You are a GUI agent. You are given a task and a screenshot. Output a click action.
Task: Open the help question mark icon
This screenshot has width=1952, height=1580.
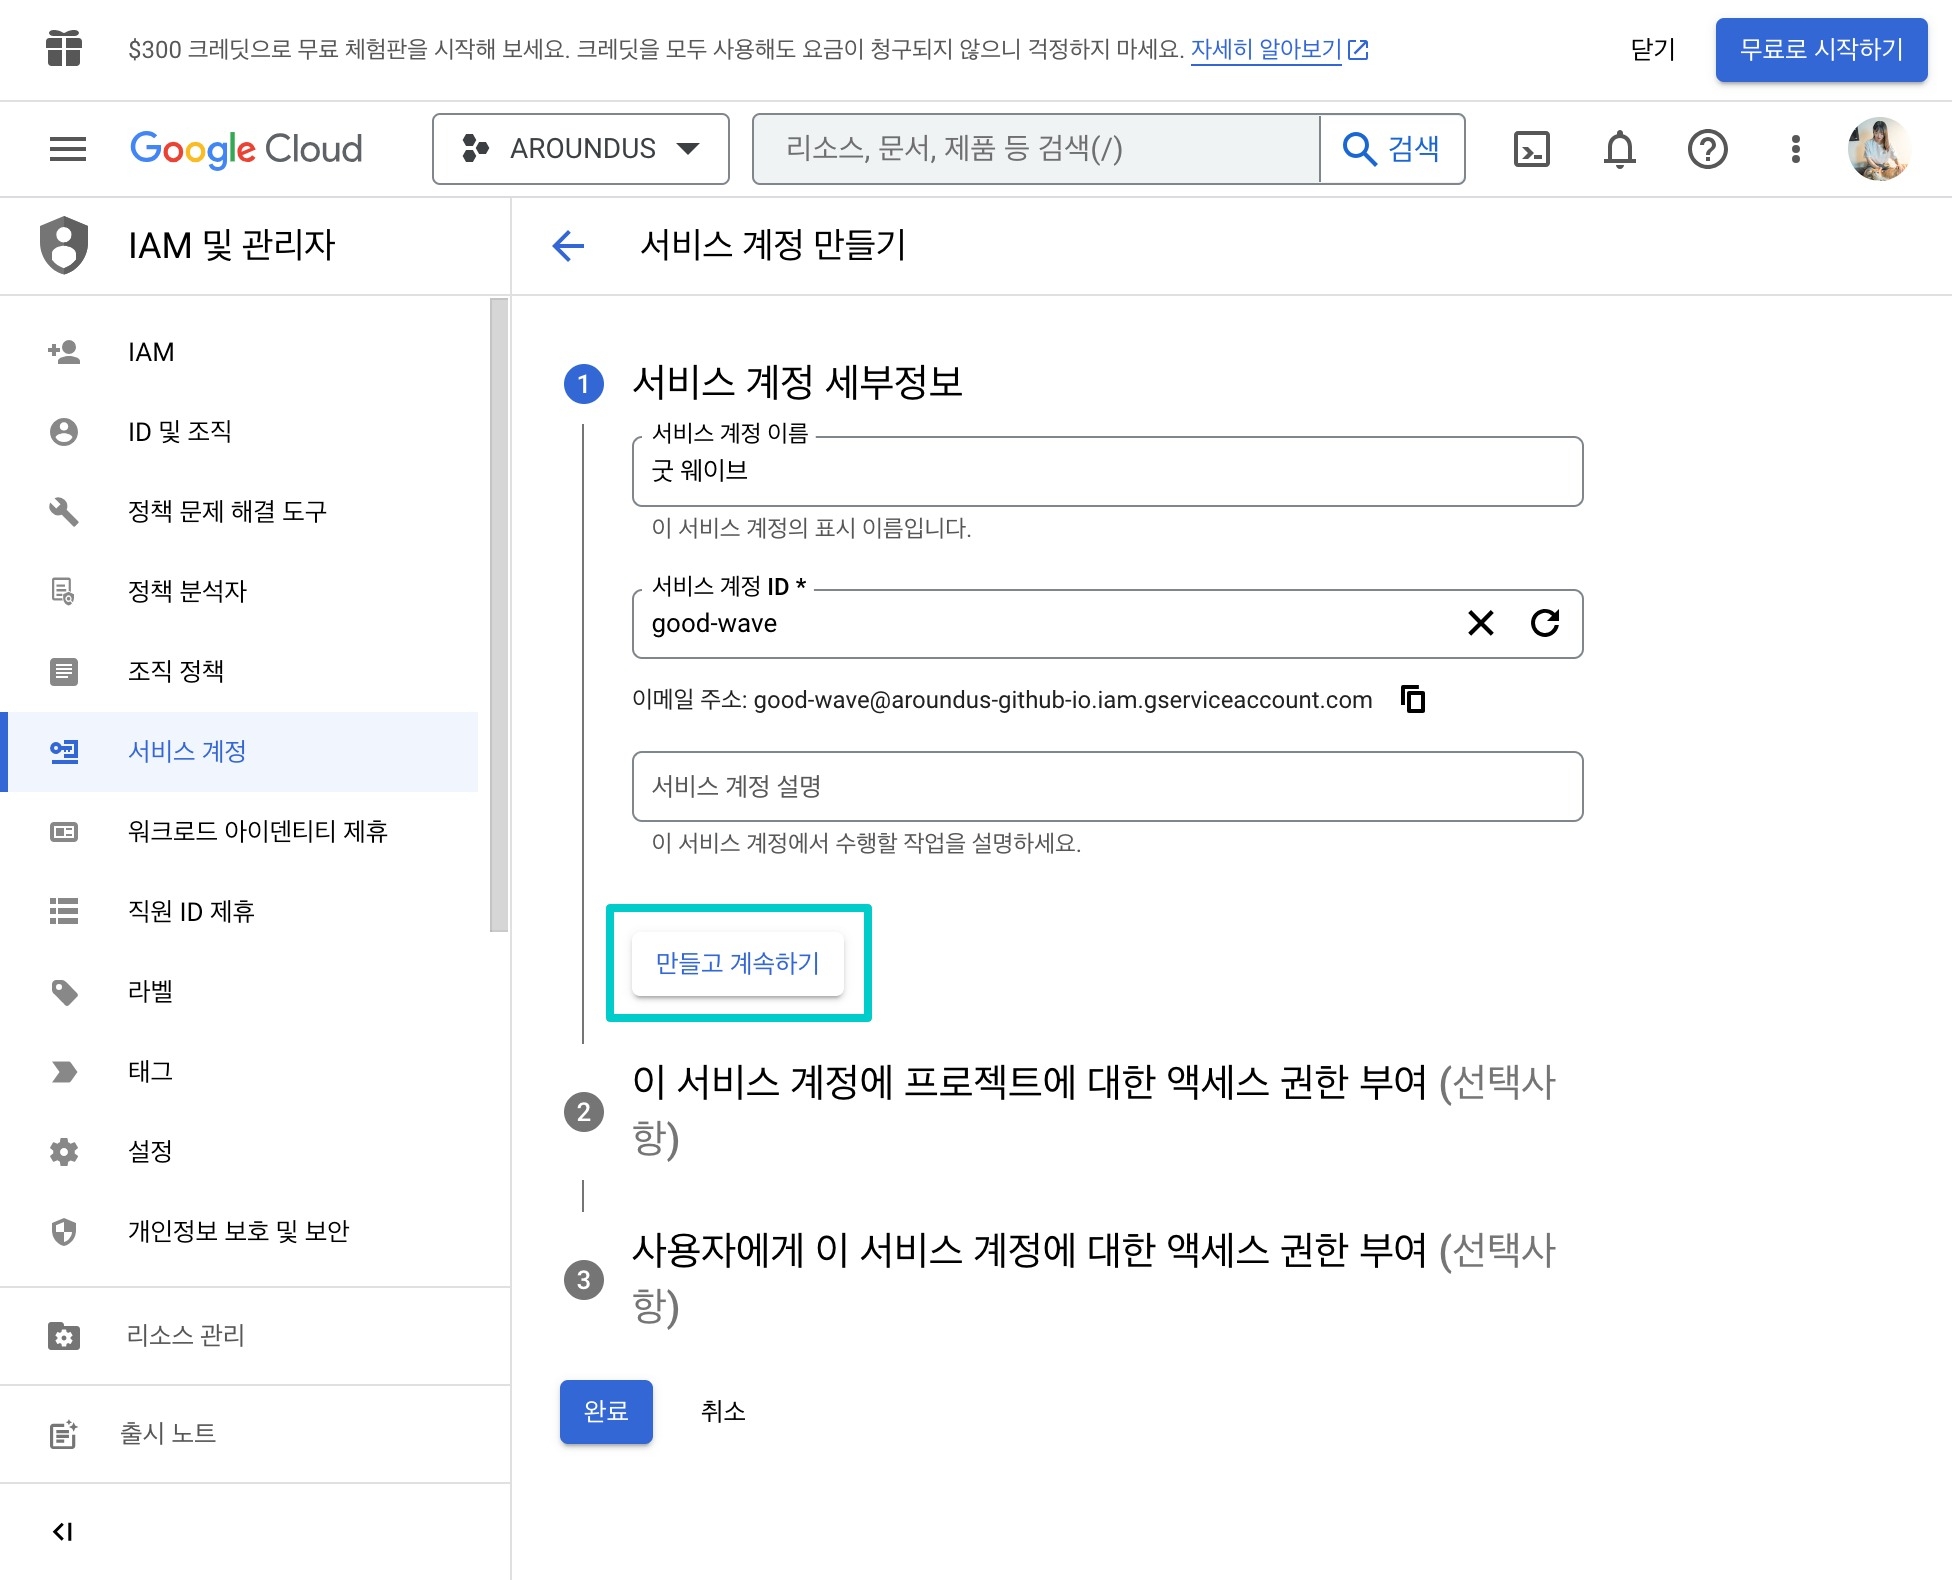[1707, 149]
